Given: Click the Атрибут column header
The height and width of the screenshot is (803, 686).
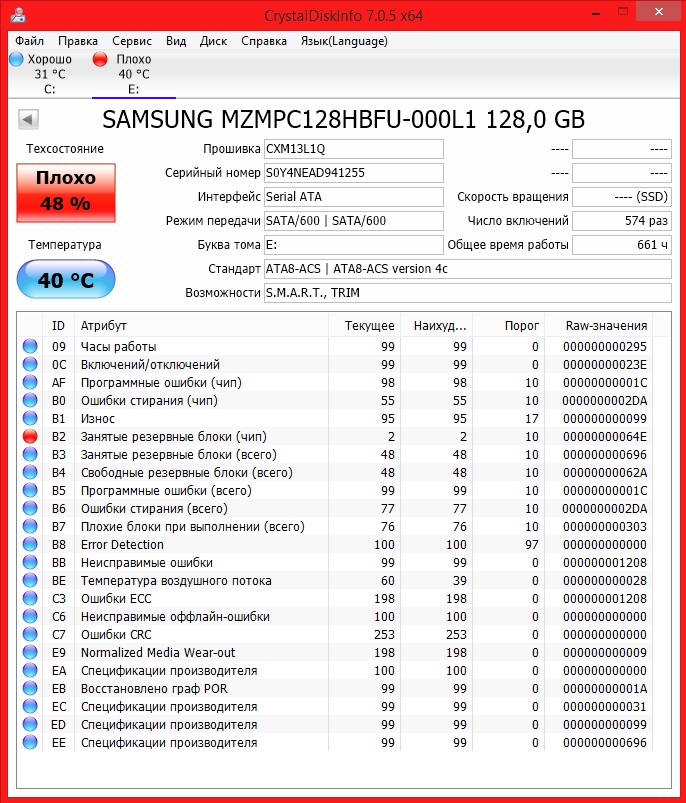Looking at the screenshot, I should (202, 326).
